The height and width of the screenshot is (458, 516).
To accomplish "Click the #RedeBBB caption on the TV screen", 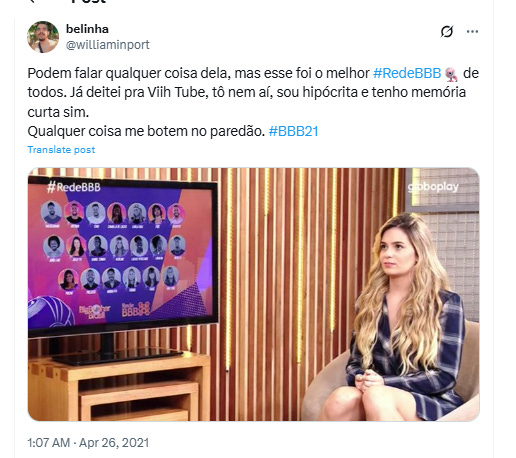I will [74, 187].
